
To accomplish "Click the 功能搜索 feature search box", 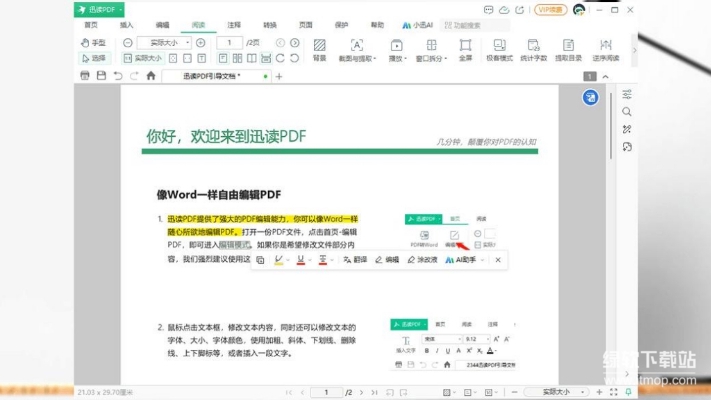I will (x=475, y=25).
